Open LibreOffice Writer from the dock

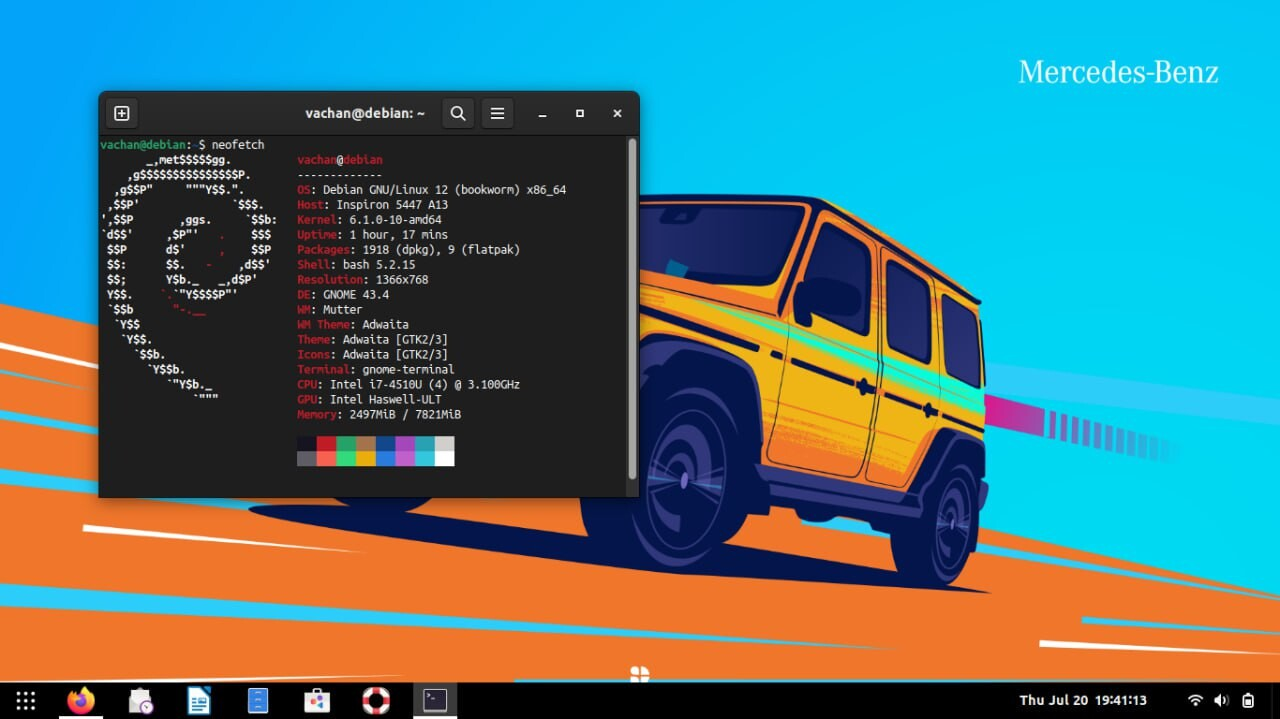pyautogui.click(x=199, y=701)
